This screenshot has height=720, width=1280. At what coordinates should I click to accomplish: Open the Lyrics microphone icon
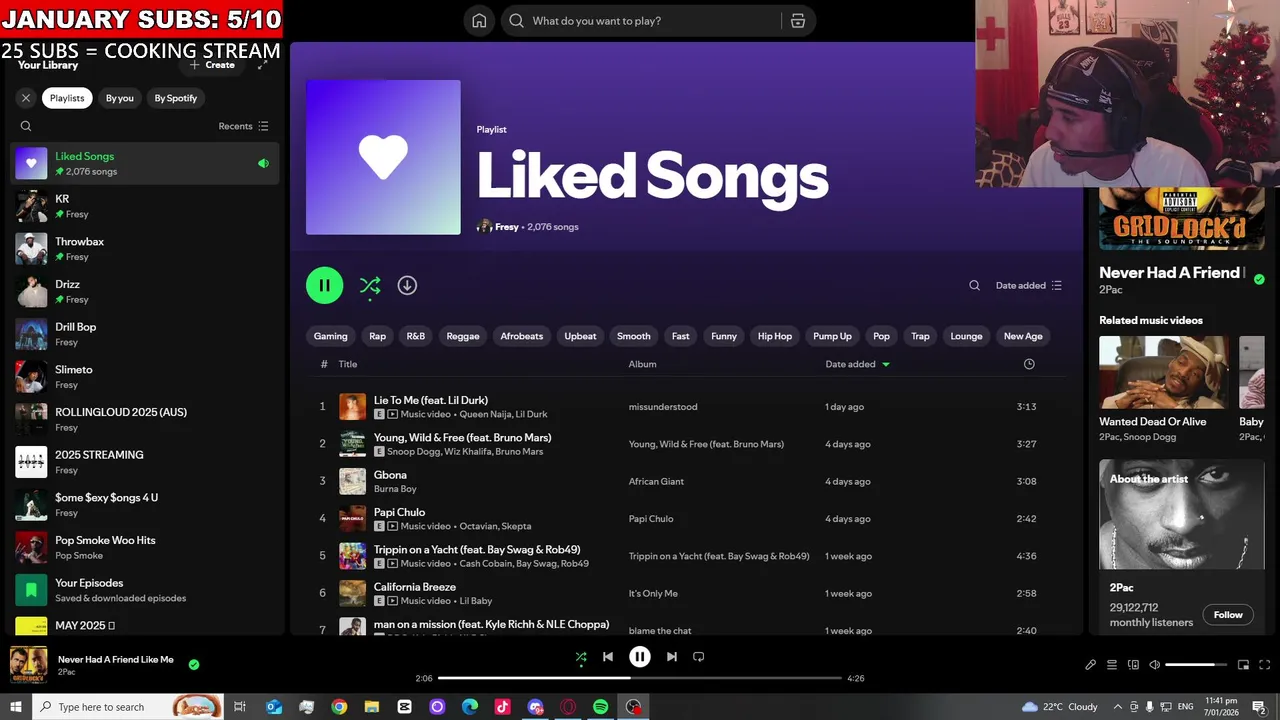1091,665
